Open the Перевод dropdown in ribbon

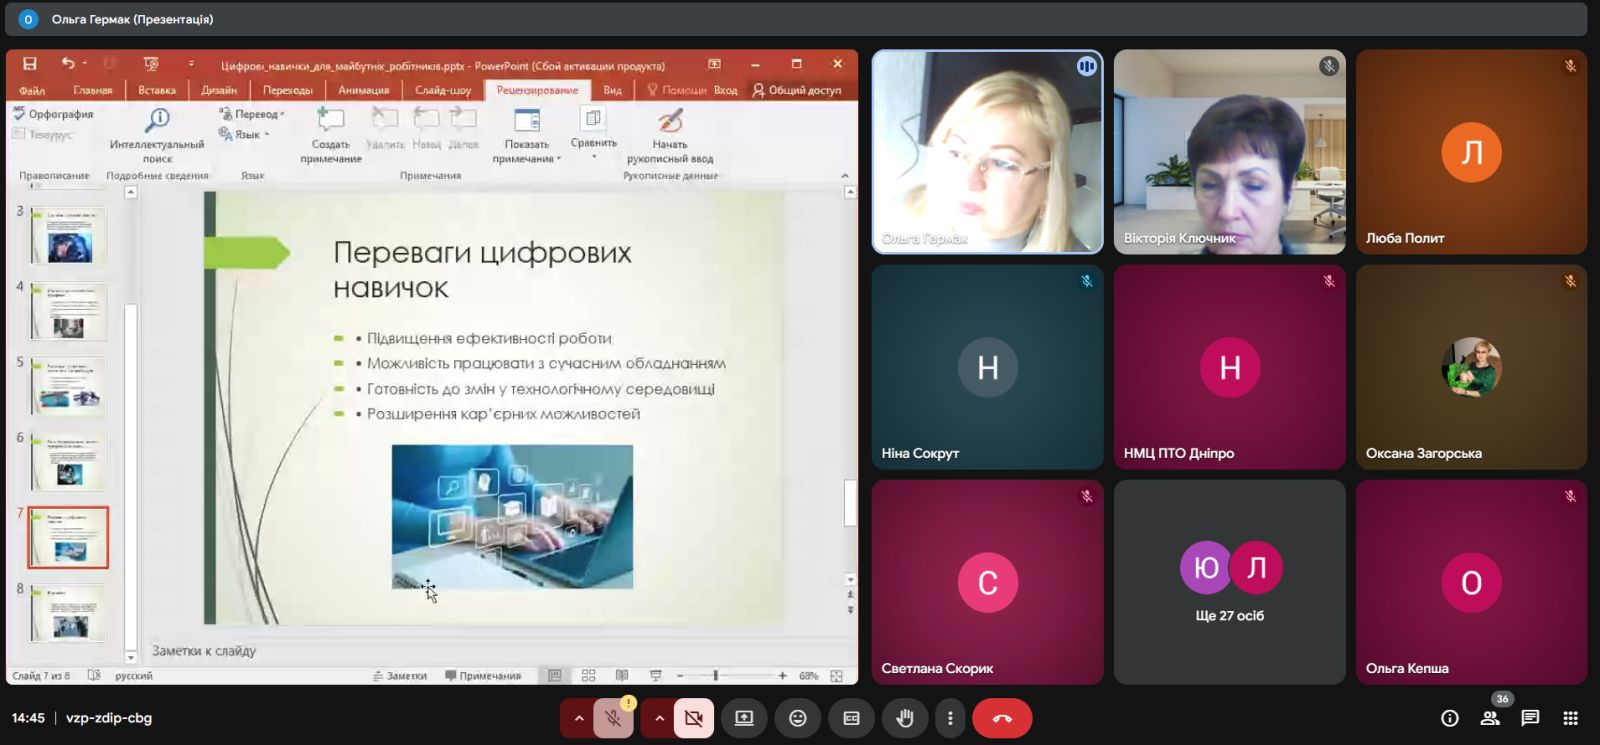pos(257,114)
